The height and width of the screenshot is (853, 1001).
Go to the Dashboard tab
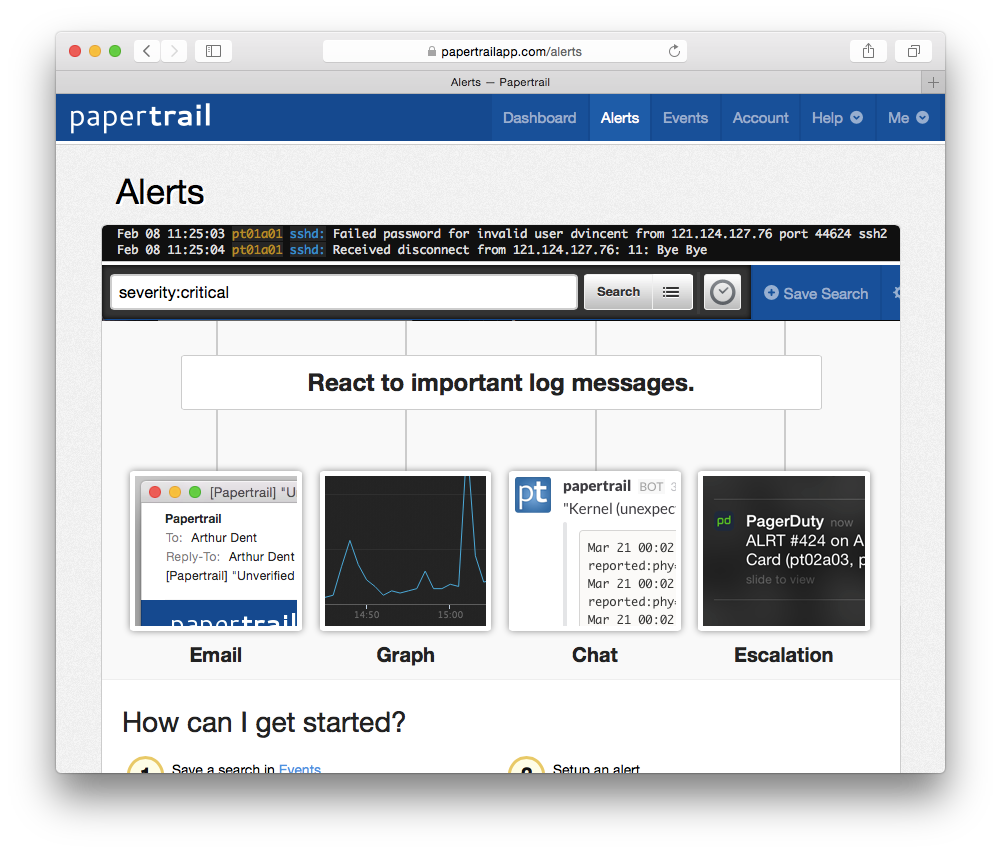coord(539,118)
